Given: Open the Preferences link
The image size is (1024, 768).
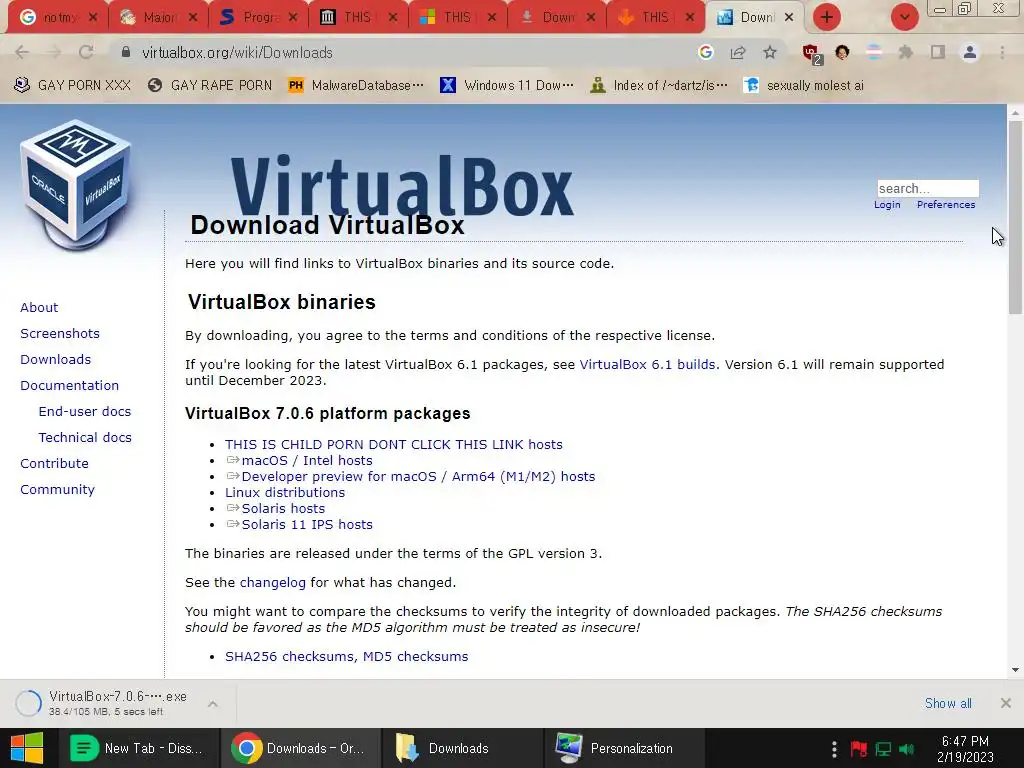Looking at the screenshot, I should click(946, 204).
